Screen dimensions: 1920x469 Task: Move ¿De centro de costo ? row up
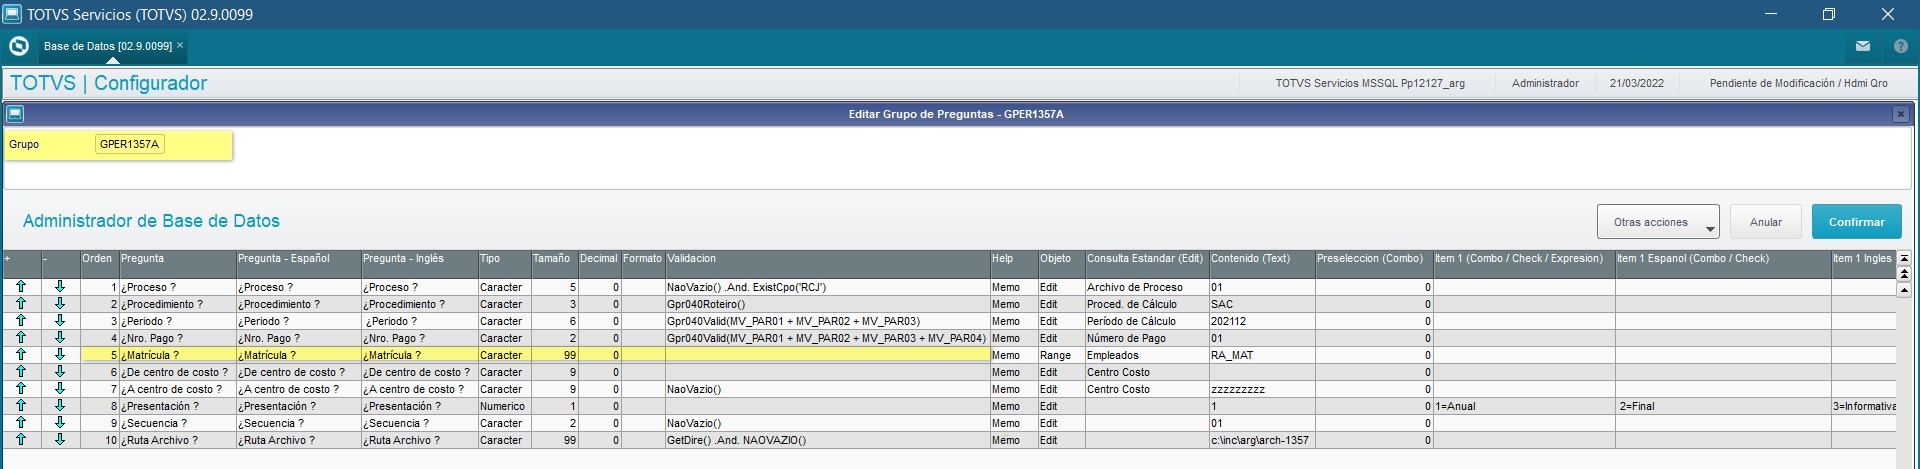21,372
